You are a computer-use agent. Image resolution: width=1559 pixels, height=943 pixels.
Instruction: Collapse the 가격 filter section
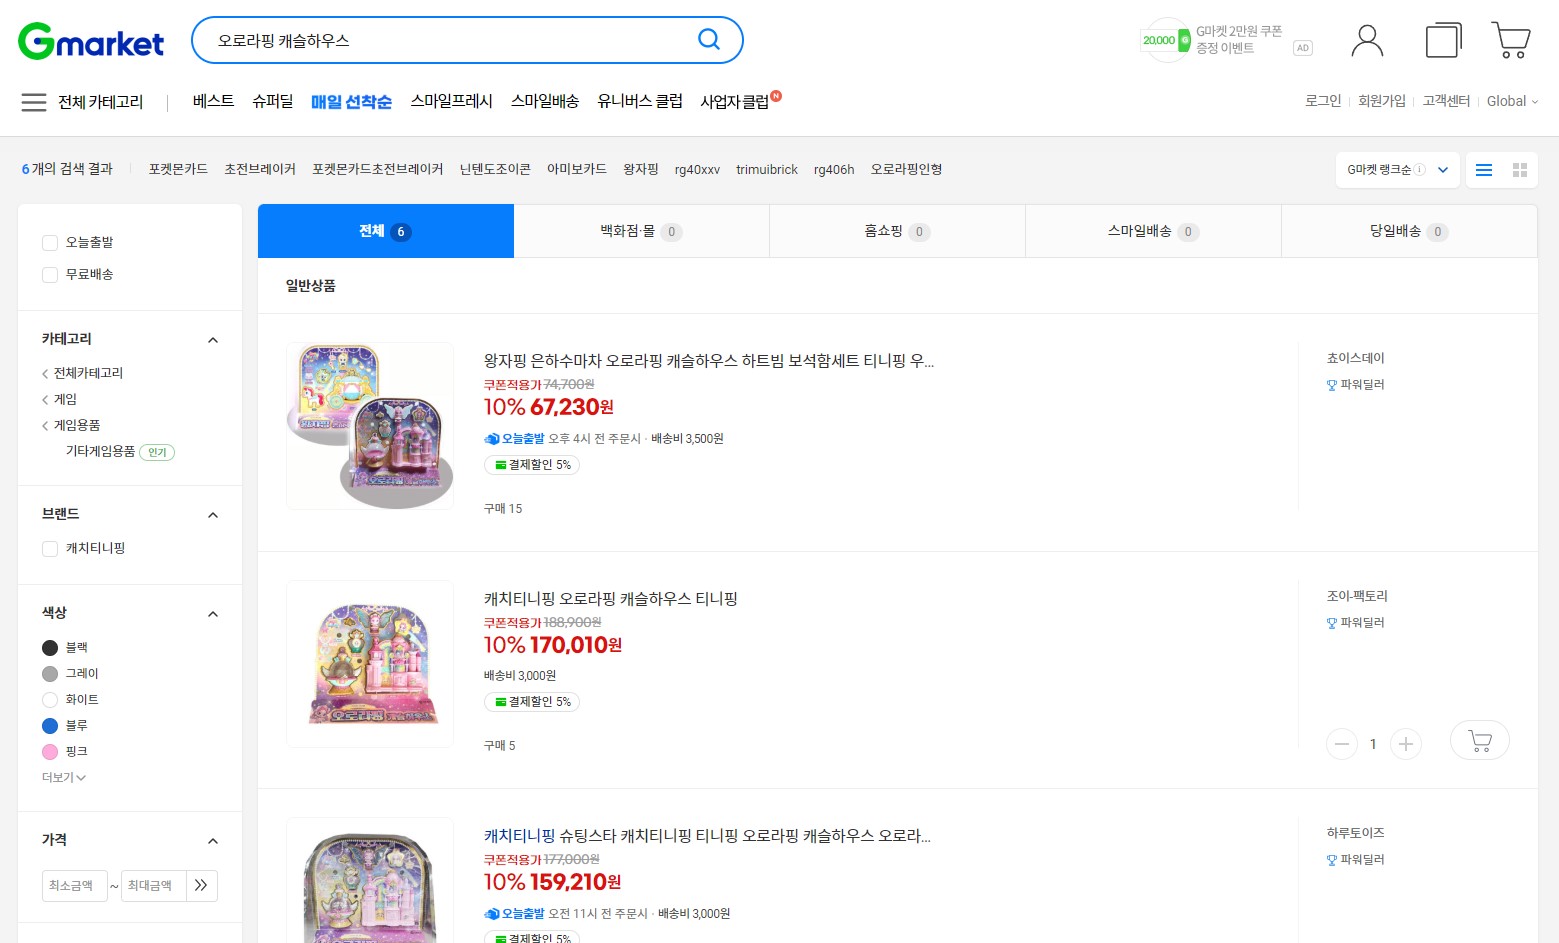coord(212,841)
